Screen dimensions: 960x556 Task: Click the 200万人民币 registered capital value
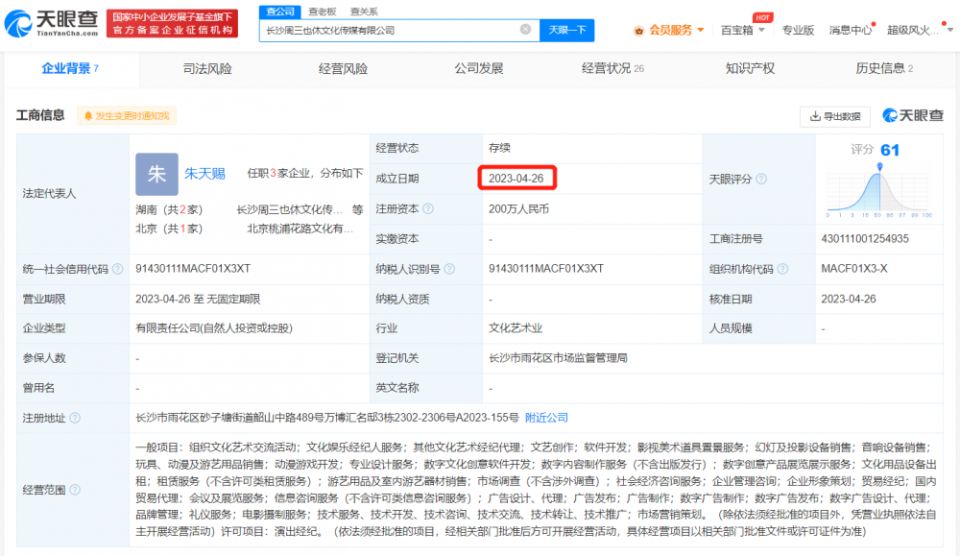pos(519,209)
